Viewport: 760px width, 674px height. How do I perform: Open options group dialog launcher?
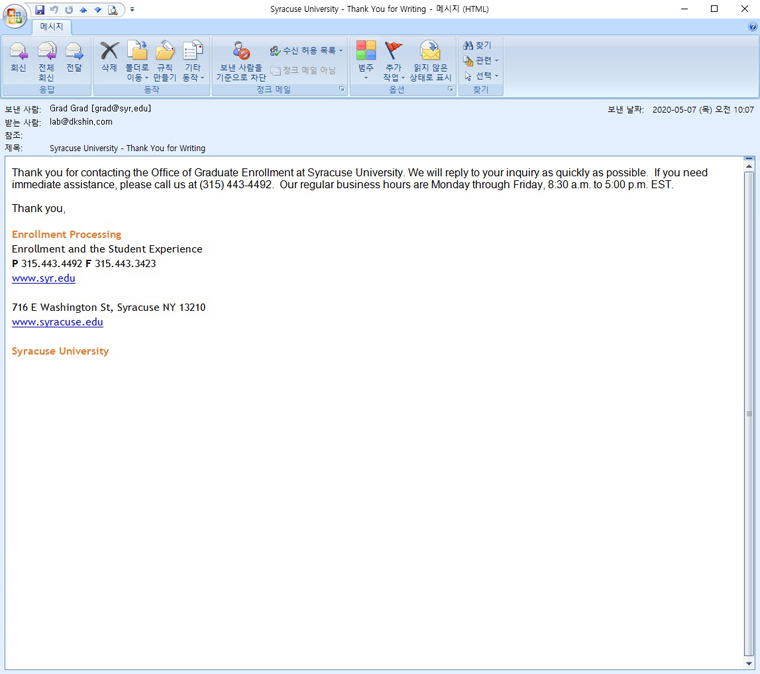(x=450, y=89)
